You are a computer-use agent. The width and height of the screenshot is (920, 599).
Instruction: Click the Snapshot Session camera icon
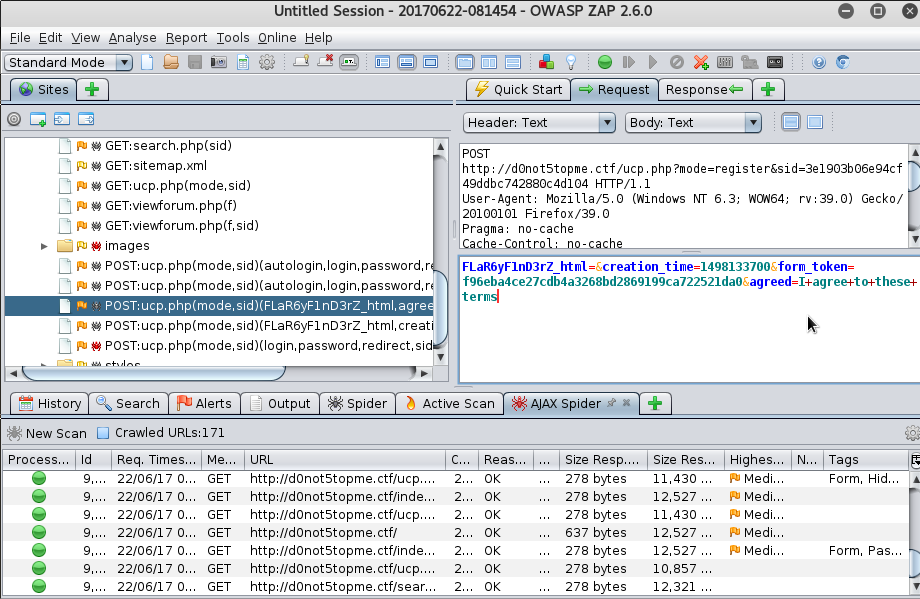tap(219, 62)
